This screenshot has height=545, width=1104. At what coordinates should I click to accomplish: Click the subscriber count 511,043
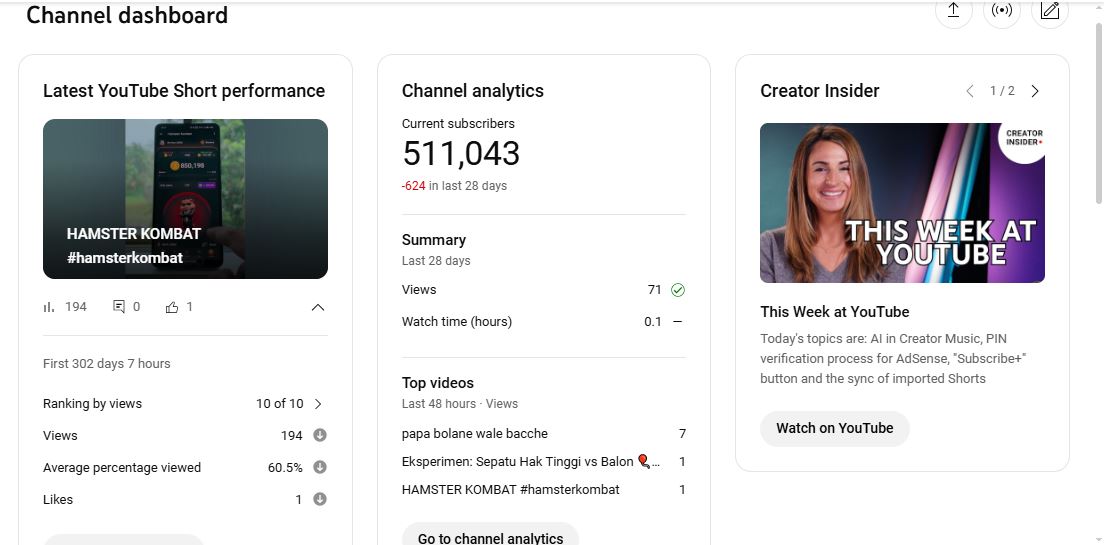point(460,154)
